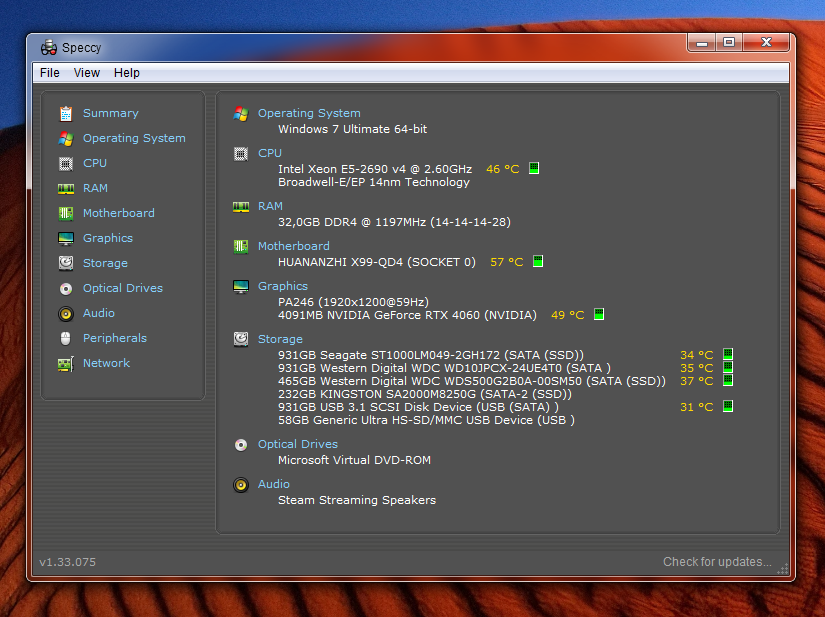
Task: Open the File menu
Action: click(x=49, y=73)
